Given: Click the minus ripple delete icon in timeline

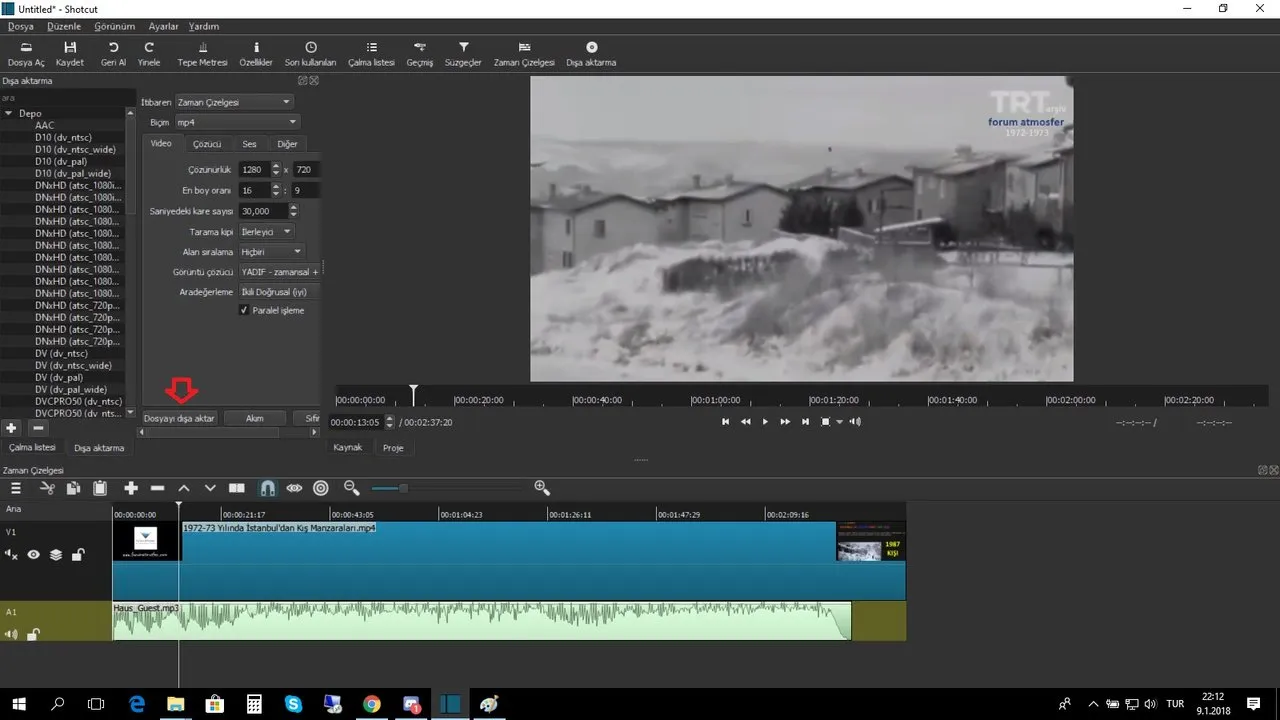Looking at the screenshot, I should tap(157, 488).
